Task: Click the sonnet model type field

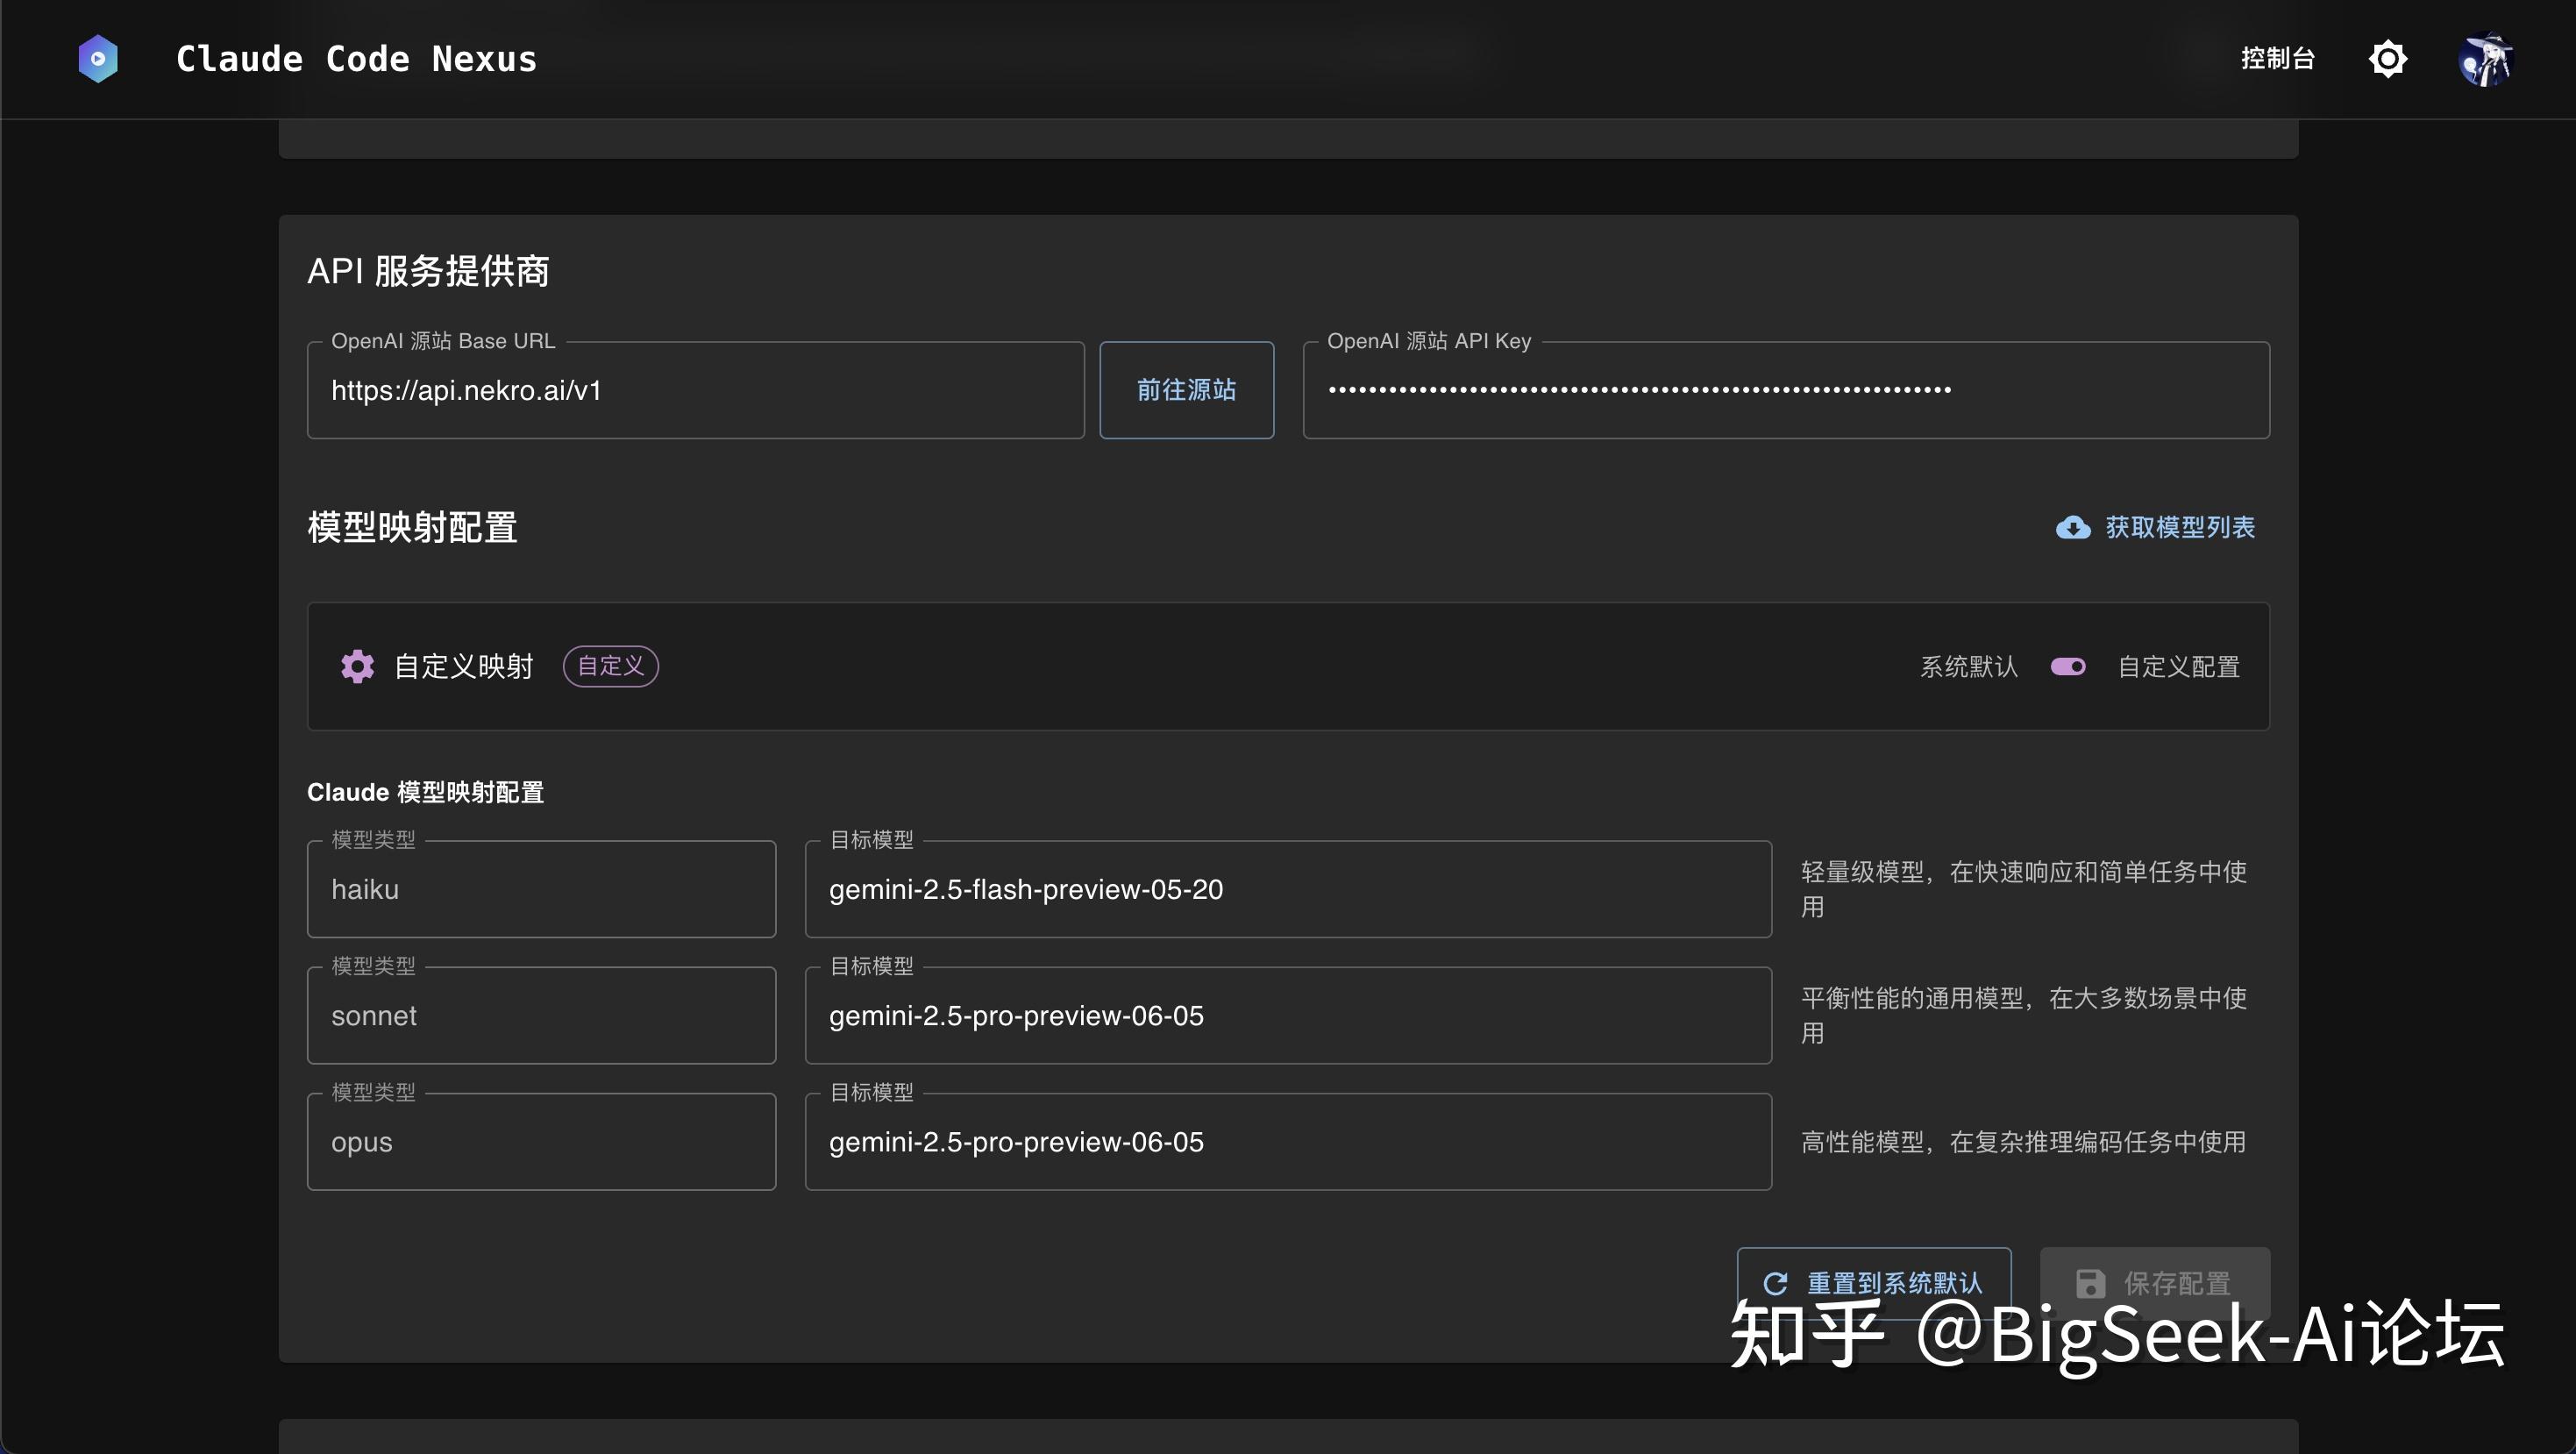Action: click(541, 1015)
